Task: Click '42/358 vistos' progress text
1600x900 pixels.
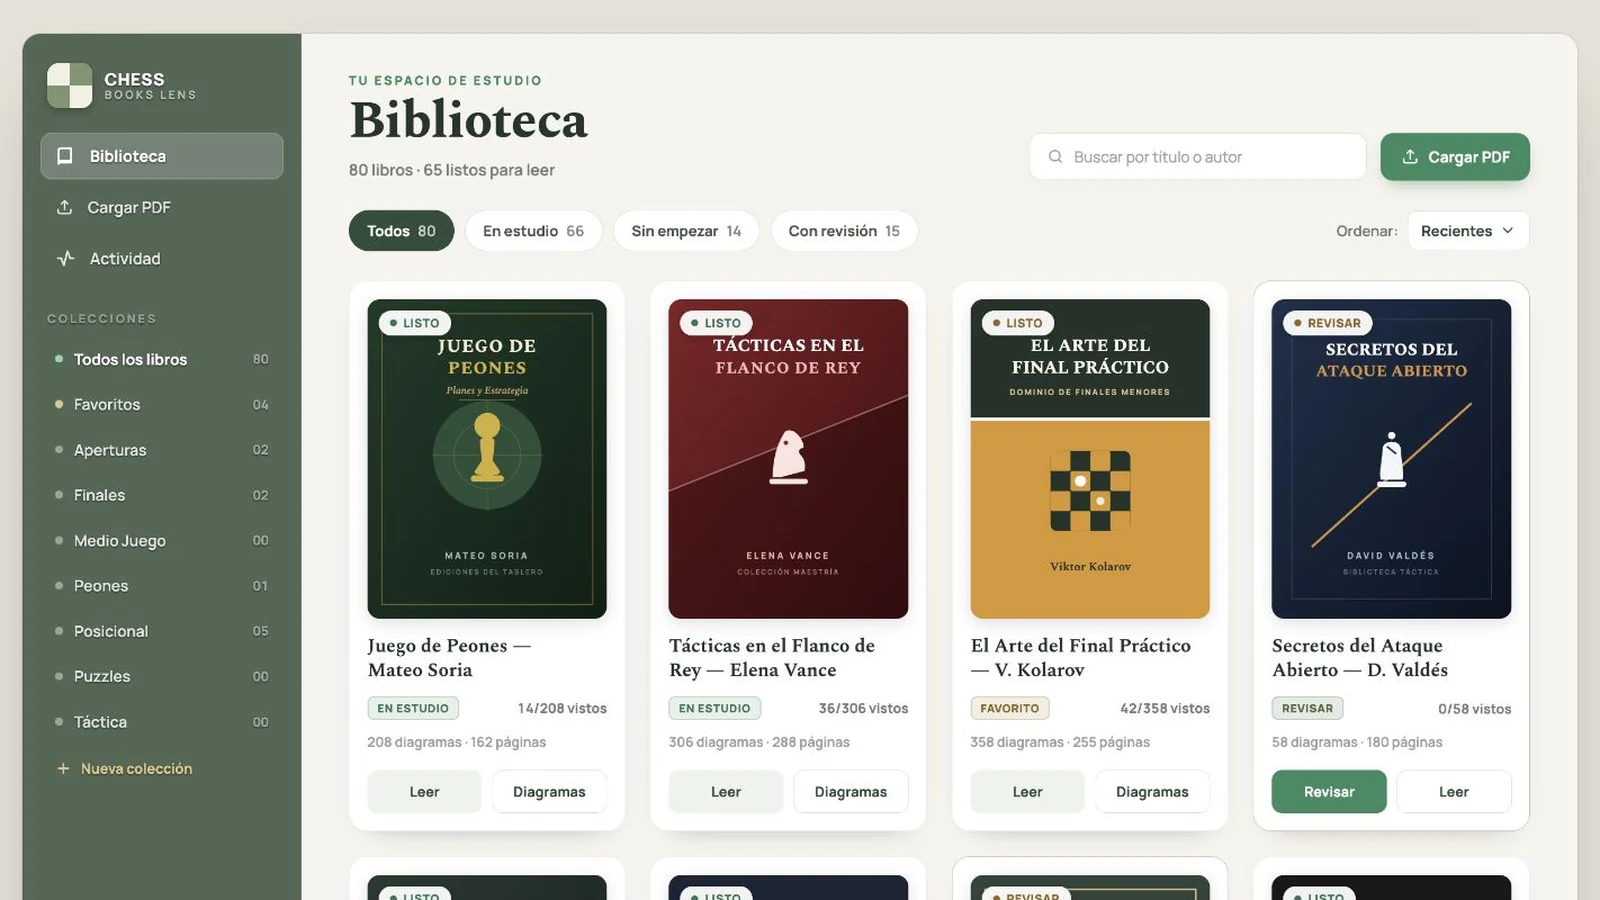Action: click(1165, 708)
